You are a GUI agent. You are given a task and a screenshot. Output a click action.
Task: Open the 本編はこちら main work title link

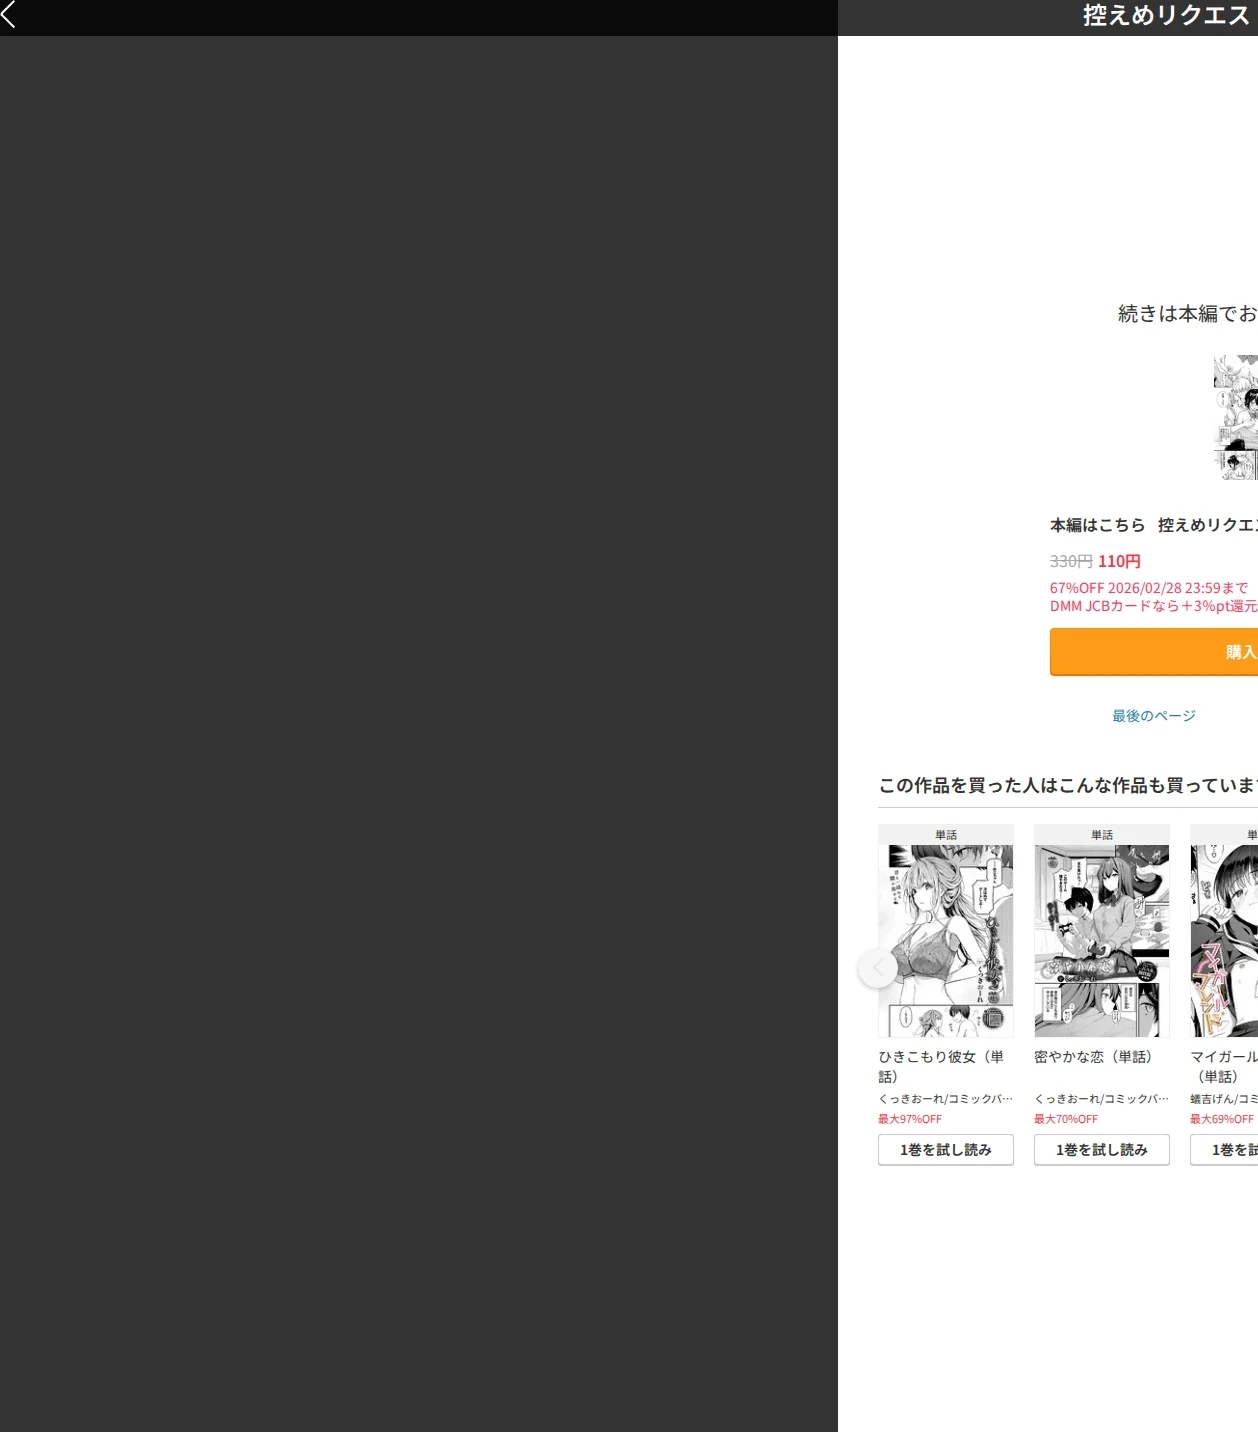1153,525
